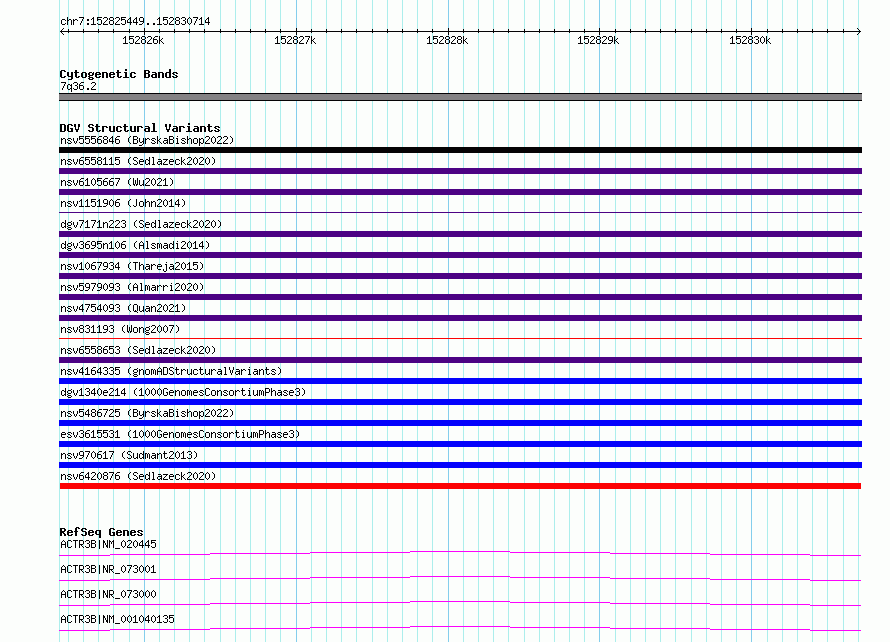The height and width of the screenshot is (642, 890).
Task: Click the thin red nsv831193 variant line
Action: pyautogui.click(x=460, y=338)
